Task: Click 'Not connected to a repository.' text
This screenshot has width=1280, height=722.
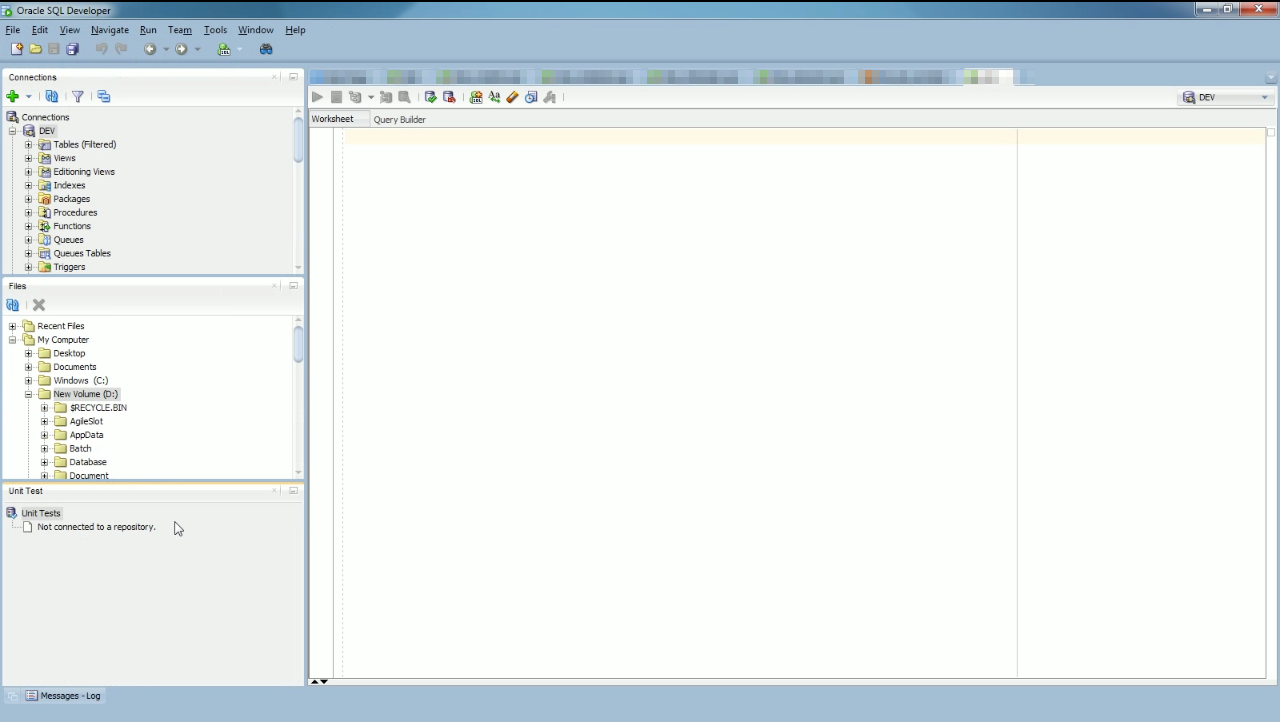Action: pos(96,527)
